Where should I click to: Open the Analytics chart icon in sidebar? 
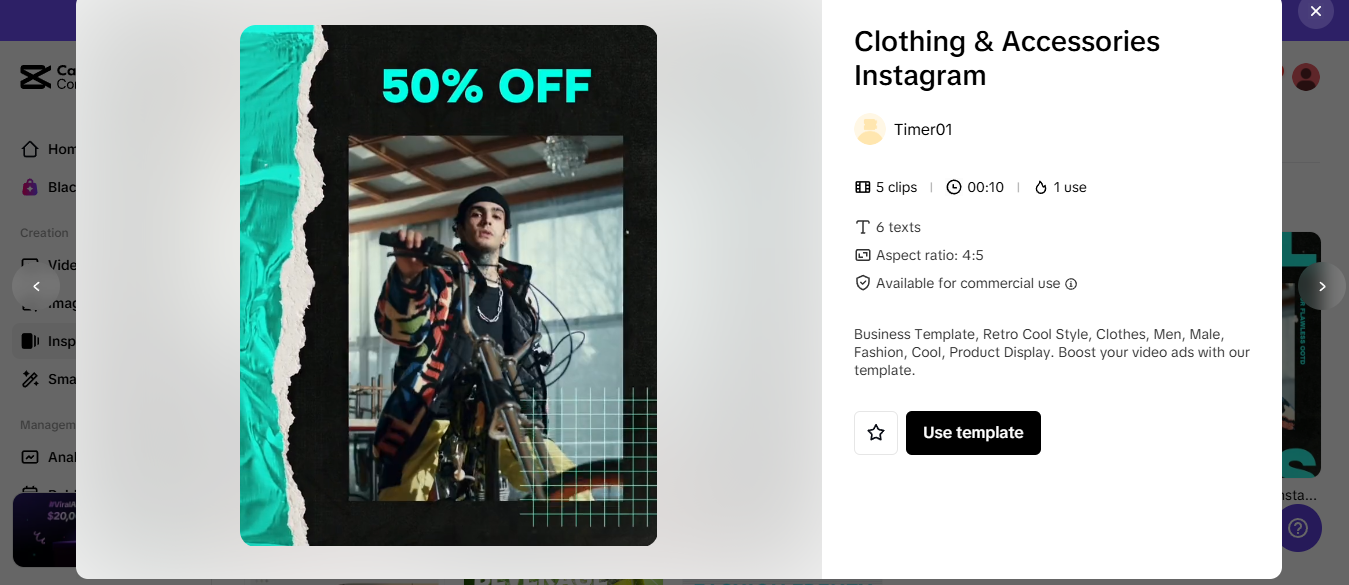pos(30,457)
